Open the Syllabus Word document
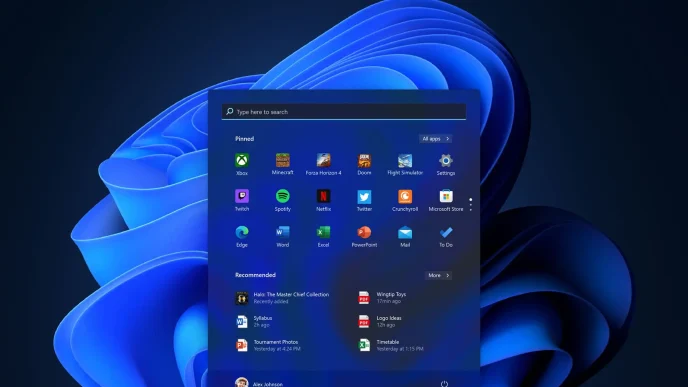Image resolution: width=688 pixels, height=387 pixels. coord(254,322)
